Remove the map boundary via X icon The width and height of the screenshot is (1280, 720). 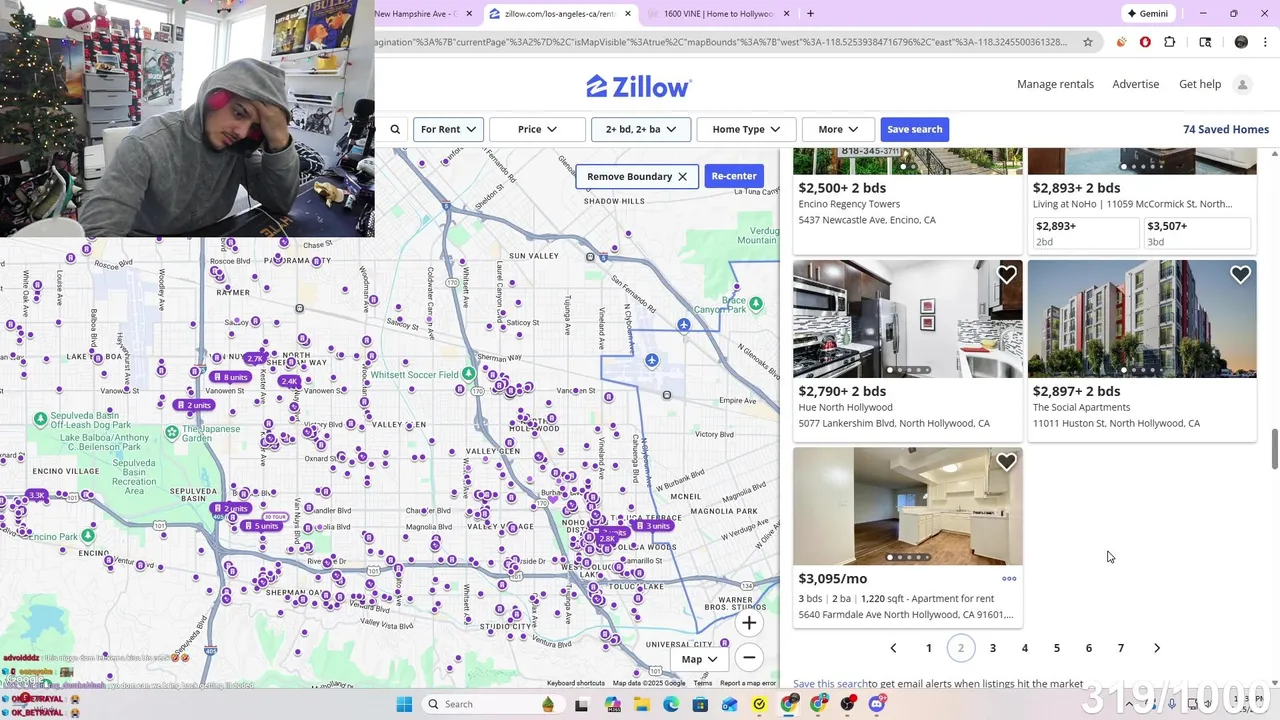683,177
